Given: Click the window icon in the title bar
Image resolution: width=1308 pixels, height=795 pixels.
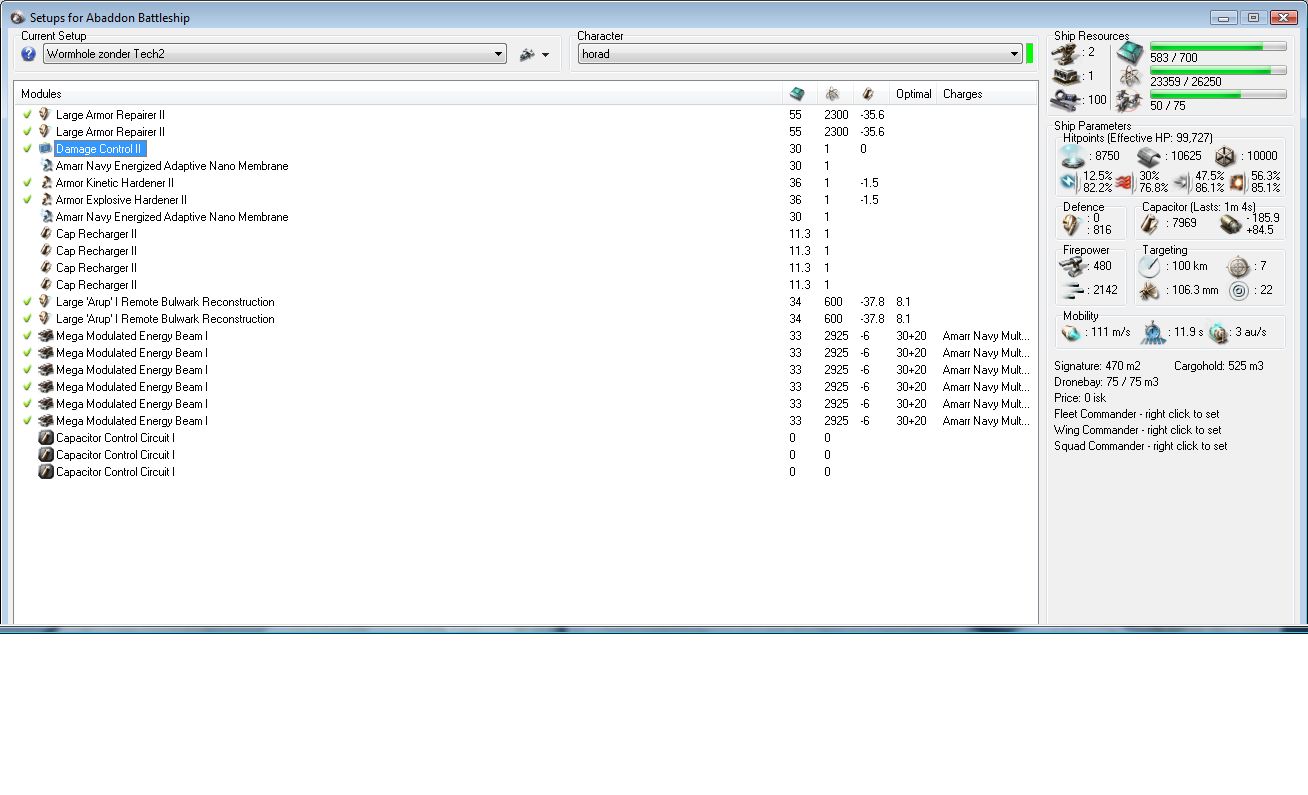Looking at the screenshot, I should pyautogui.click(x=17, y=17).
